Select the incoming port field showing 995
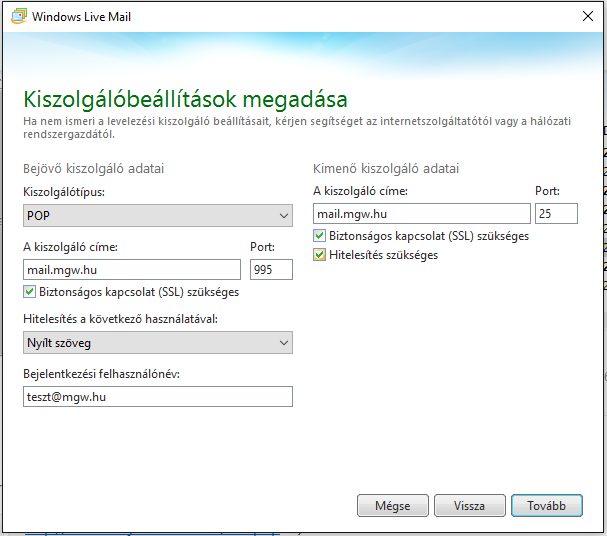This screenshot has height=536, width=607. click(x=270, y=269)
